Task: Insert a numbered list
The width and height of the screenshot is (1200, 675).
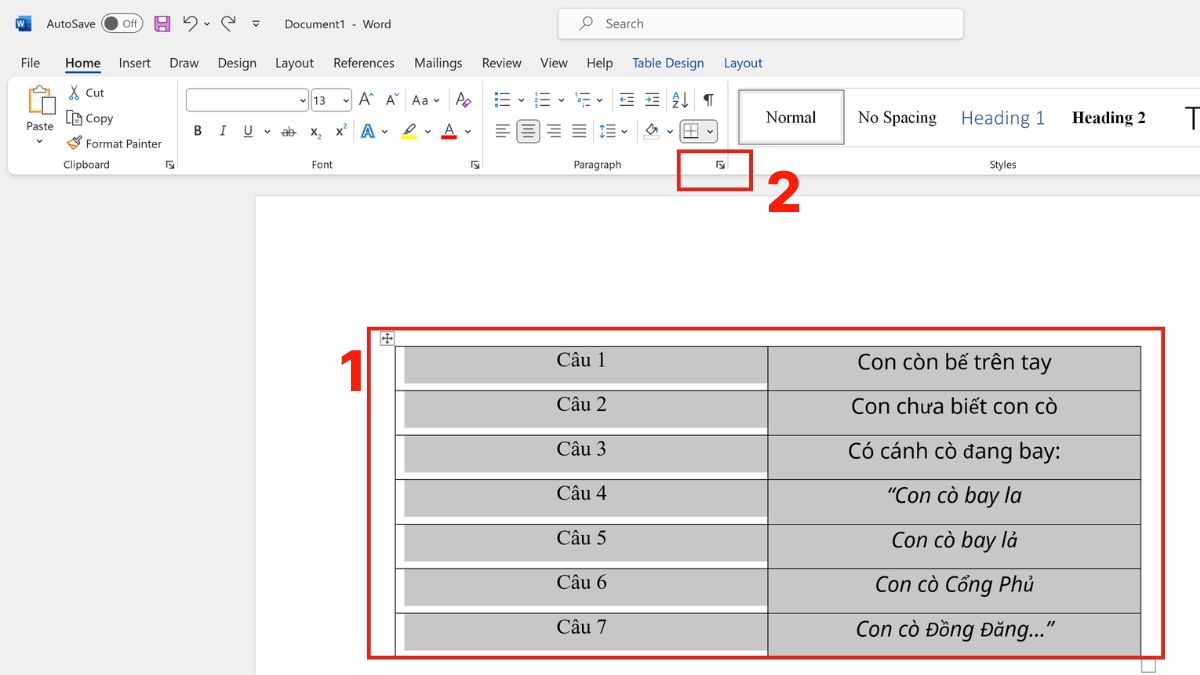Action: pos(543,100)
